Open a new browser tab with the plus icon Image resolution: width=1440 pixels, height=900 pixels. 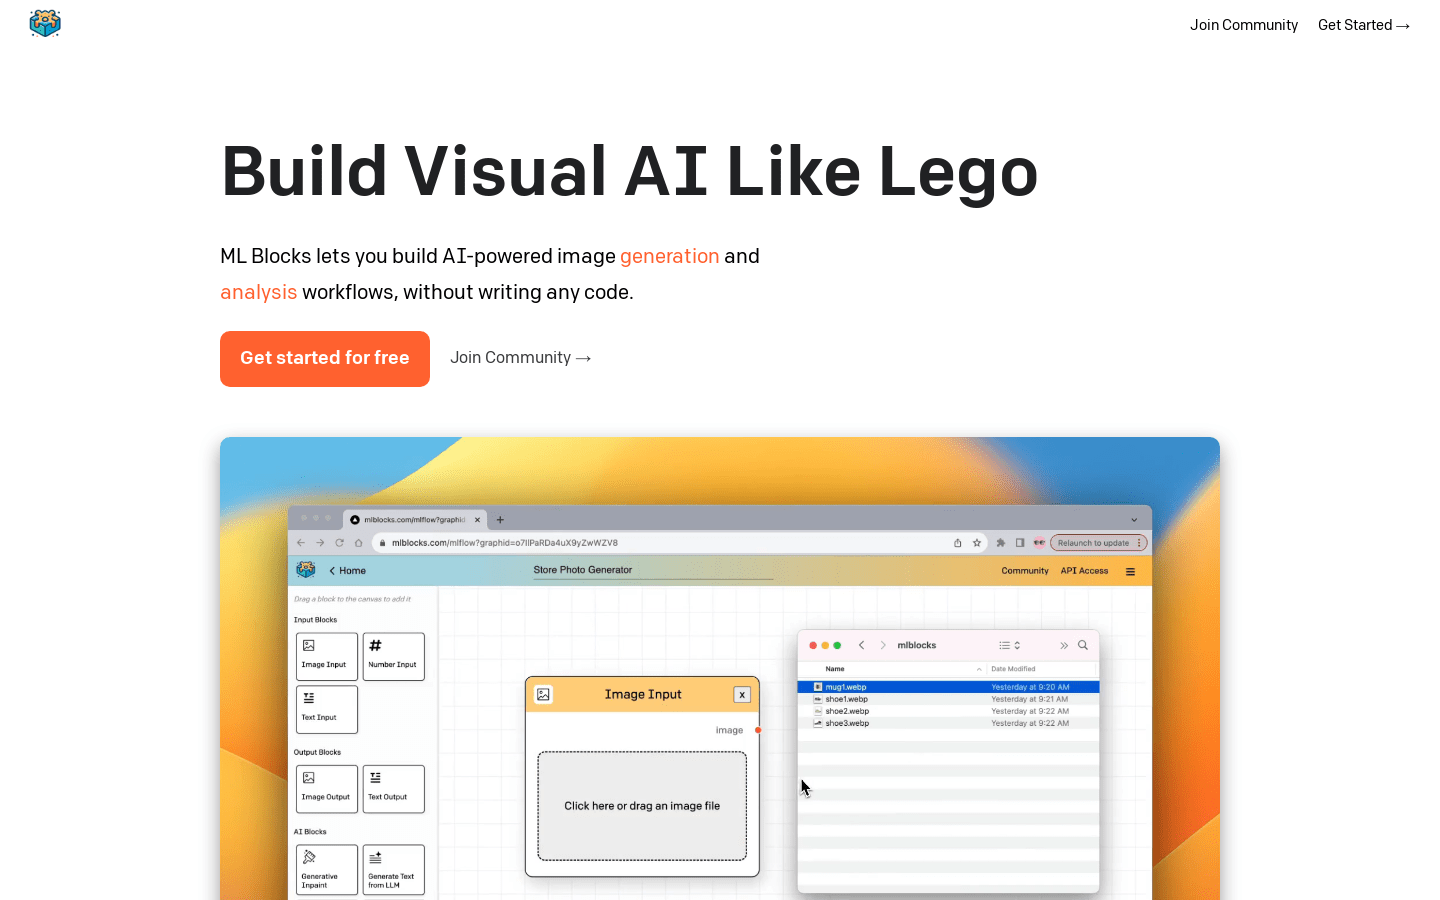[501, 520]
